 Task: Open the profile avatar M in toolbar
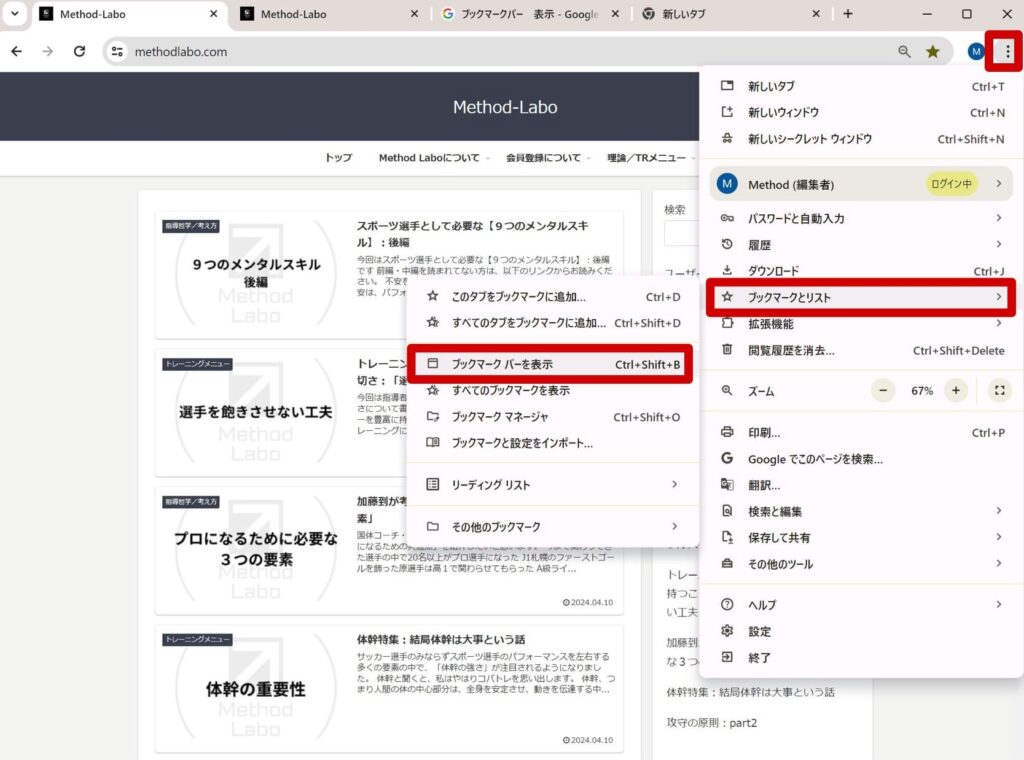click(976, 51)
